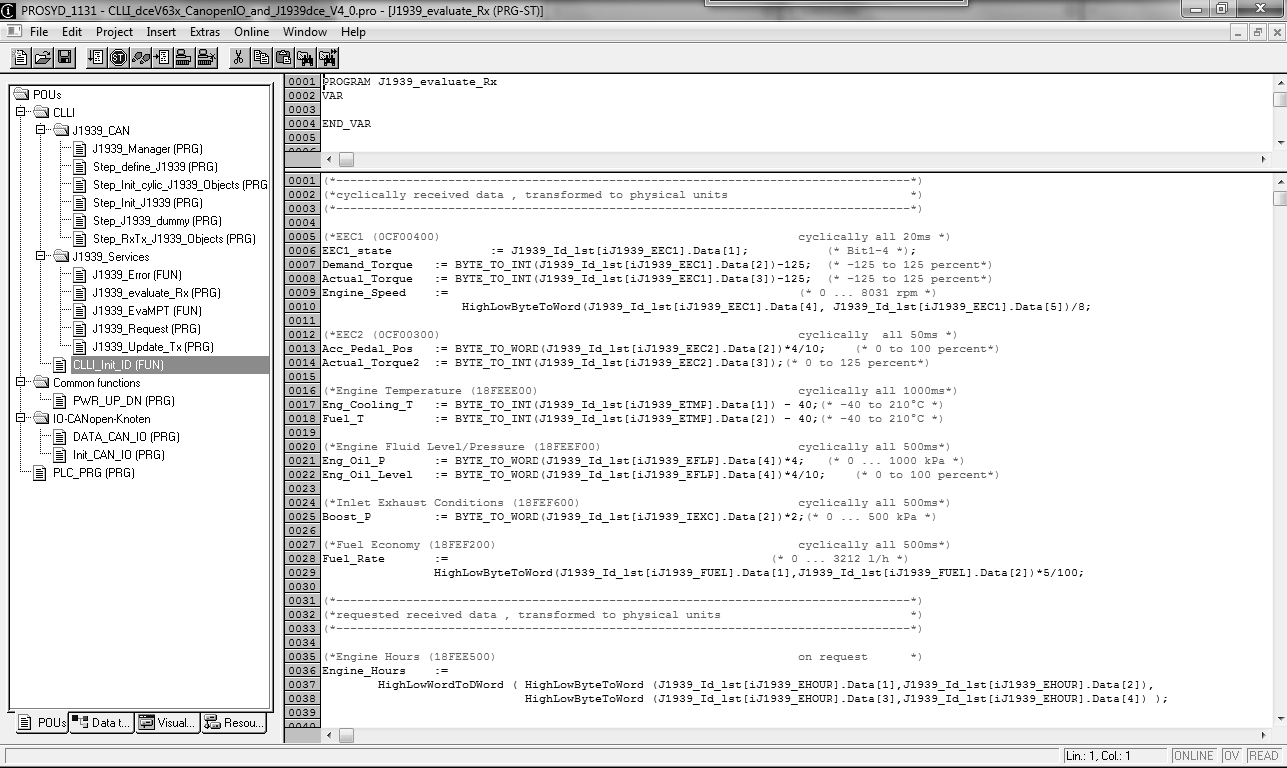Open the Window menu
The image size is (1287, 768).
(305, 32)
